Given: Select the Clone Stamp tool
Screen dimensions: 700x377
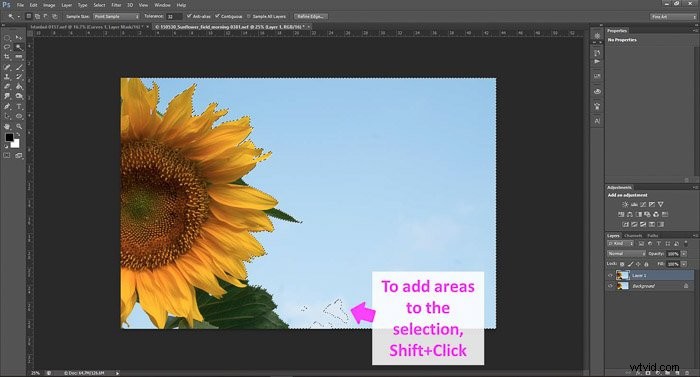Looking at the screenshot, I should (7, 77).
